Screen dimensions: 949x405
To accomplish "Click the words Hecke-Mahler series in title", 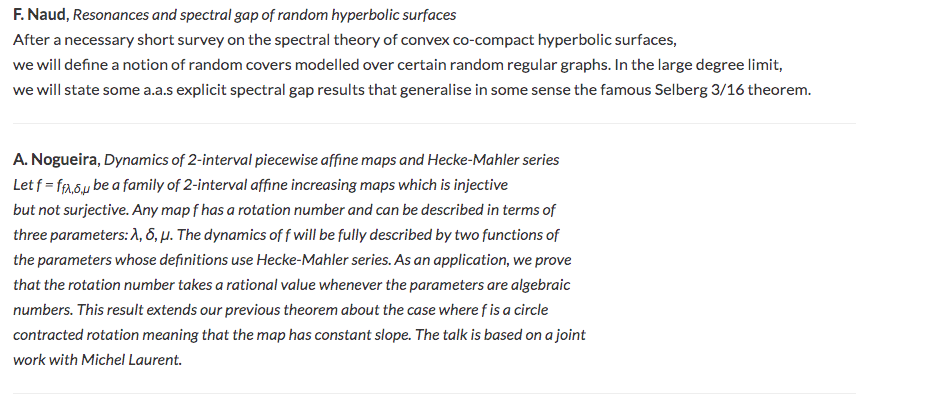I will 493,160.
